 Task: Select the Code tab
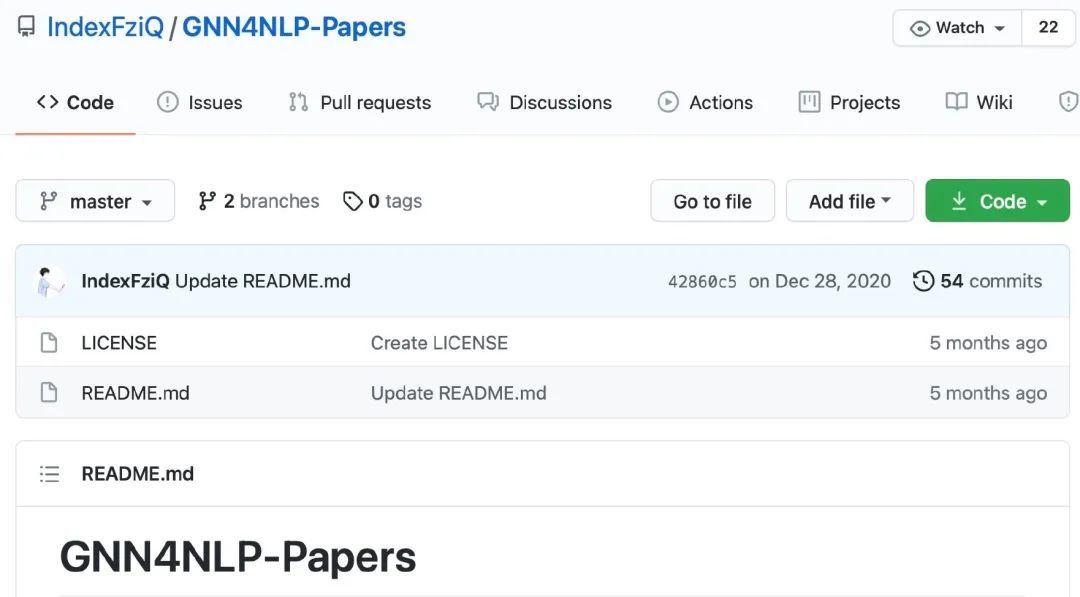(75, 103)
